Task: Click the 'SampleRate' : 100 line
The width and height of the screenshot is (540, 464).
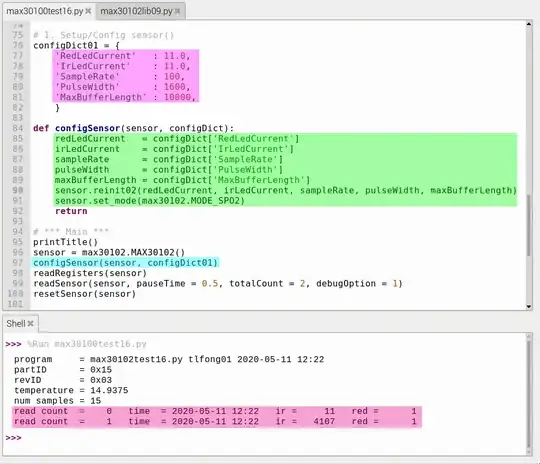Action: pos(120,76)
